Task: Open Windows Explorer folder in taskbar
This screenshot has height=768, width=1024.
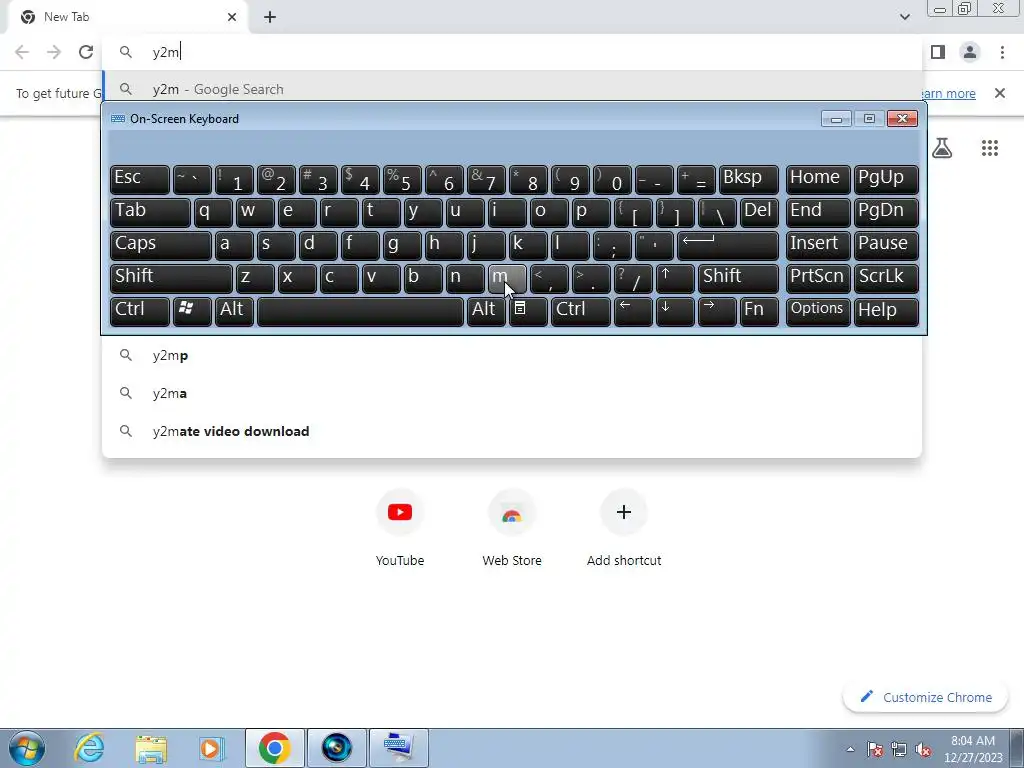Action: pyautogui.click(x=151, y=748)
